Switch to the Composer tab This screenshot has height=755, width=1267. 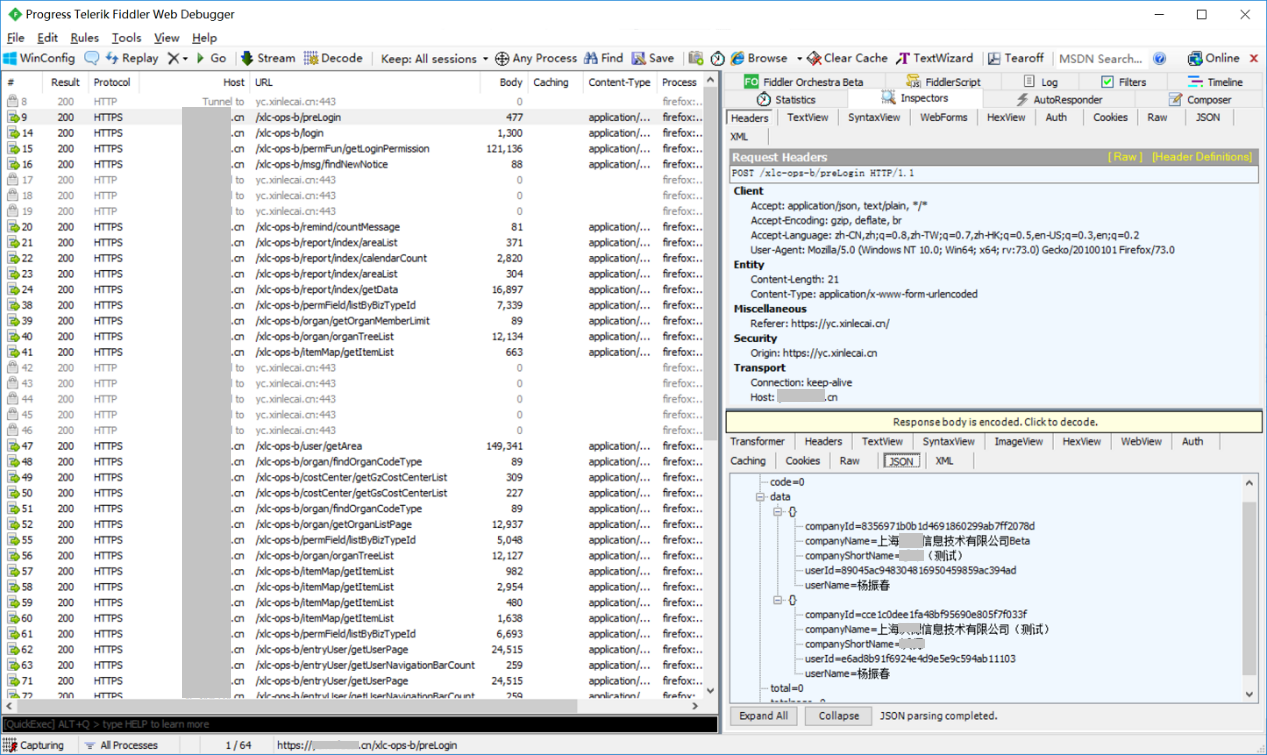(x=1200, y=100)
